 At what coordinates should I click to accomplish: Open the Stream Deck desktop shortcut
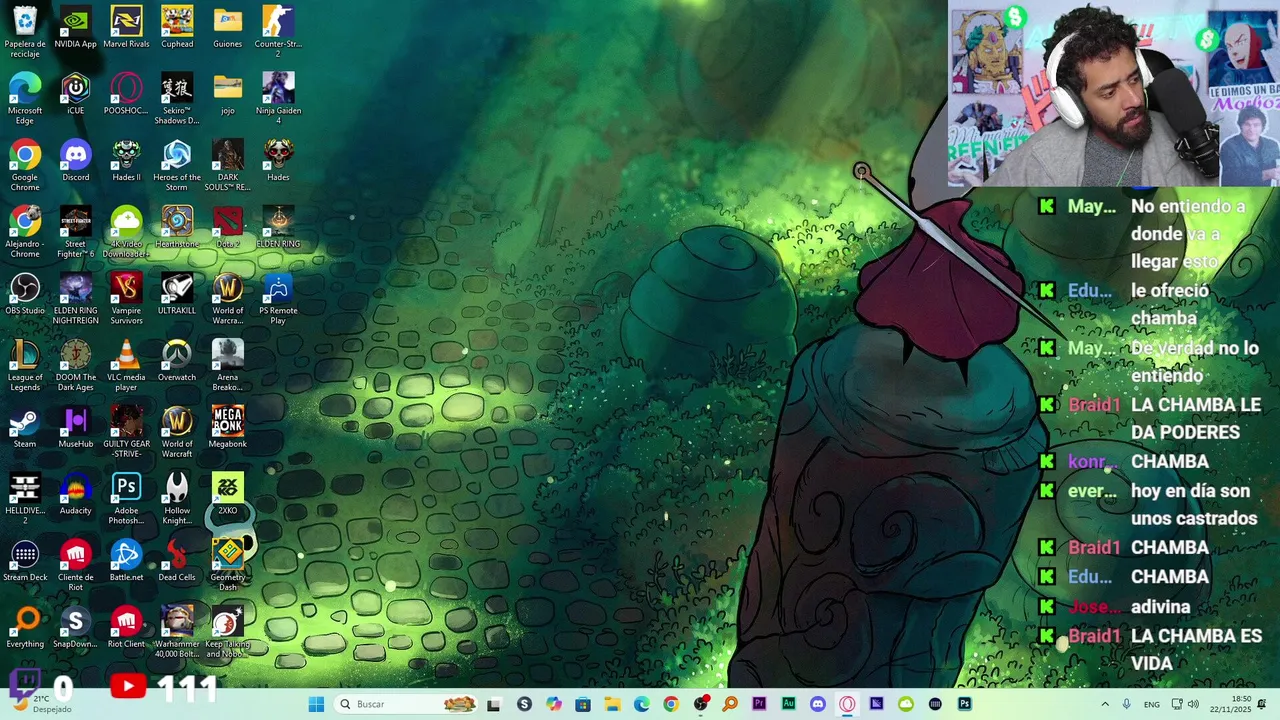click(x=25, y=562)
